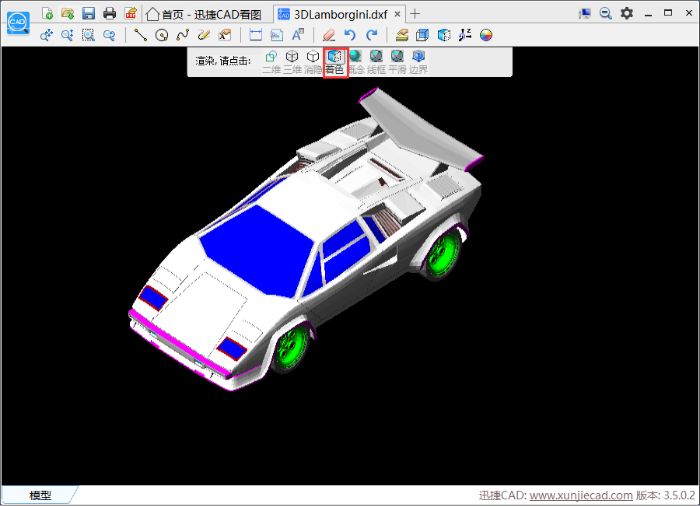700x506 pixels.
Task: Open the 模型 model layout tab
Action: 40,495
